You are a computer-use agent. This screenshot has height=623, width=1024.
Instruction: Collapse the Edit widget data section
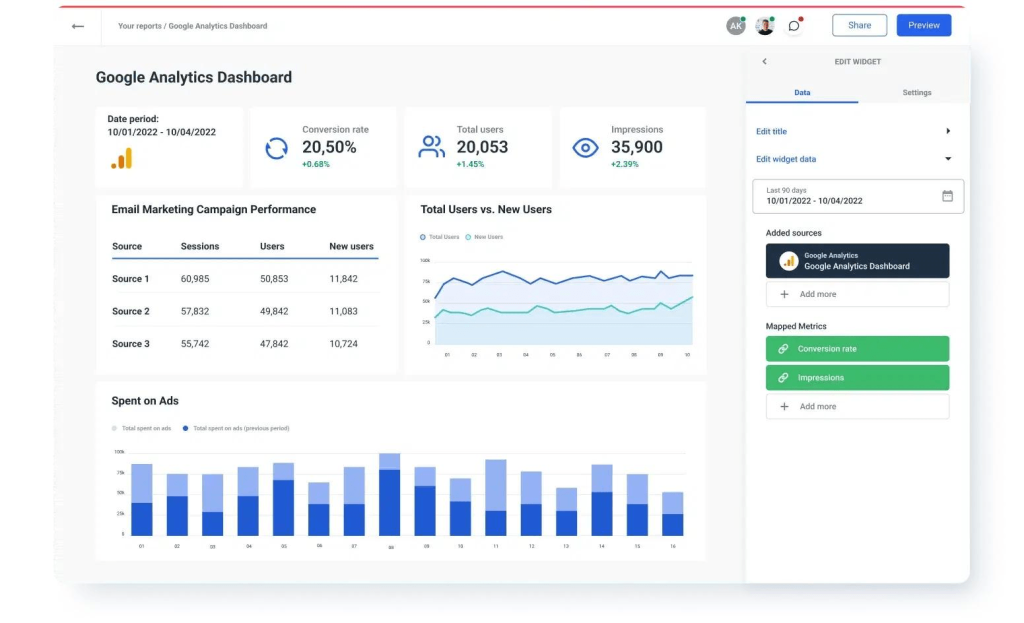(x=853, y=159)
